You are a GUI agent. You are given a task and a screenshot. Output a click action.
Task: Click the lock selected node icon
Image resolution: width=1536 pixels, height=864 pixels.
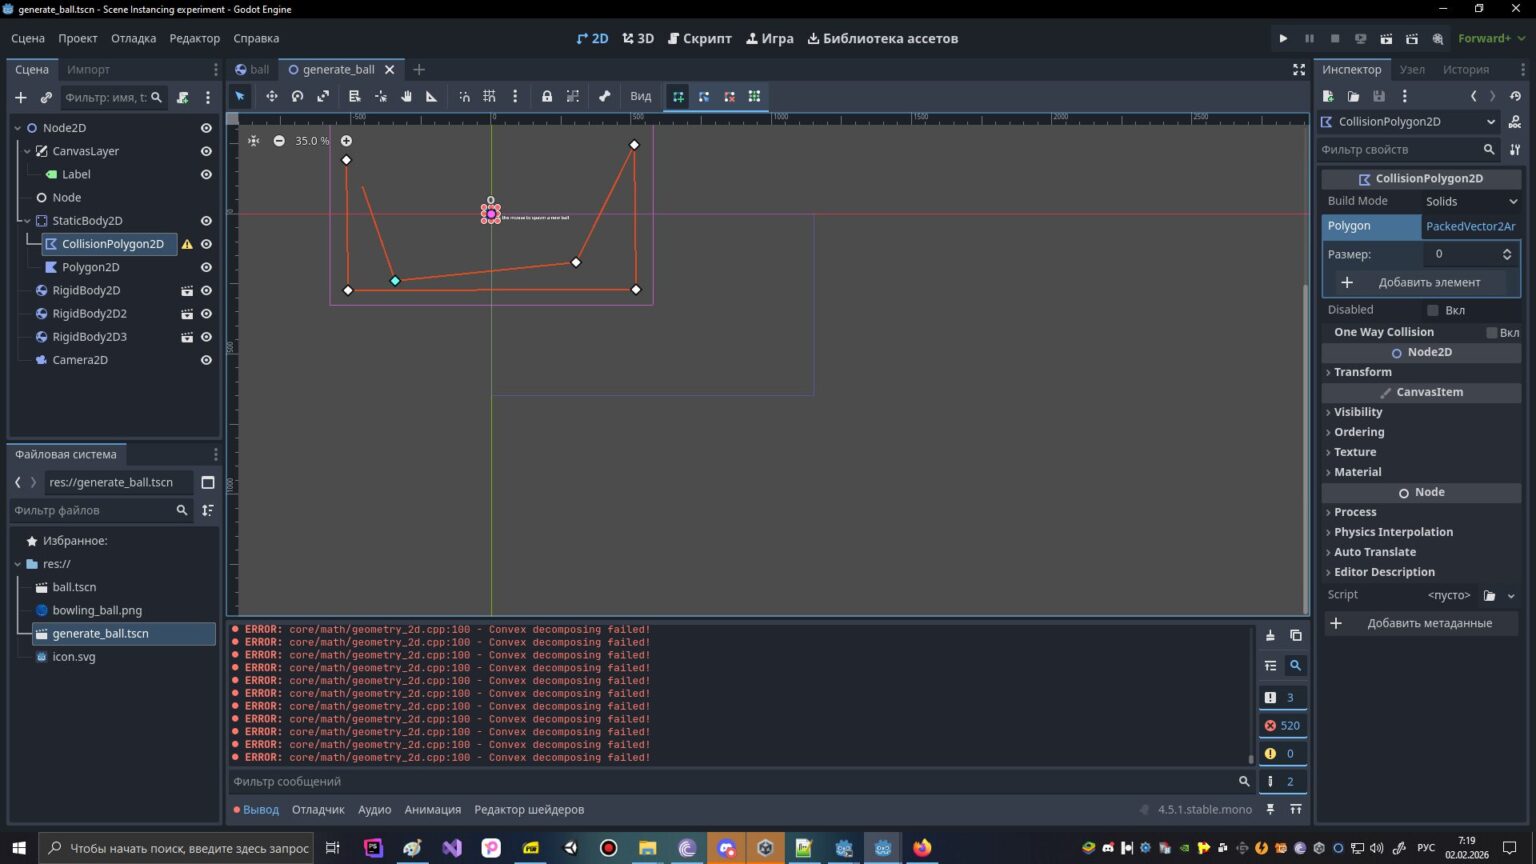click(547, 96)
